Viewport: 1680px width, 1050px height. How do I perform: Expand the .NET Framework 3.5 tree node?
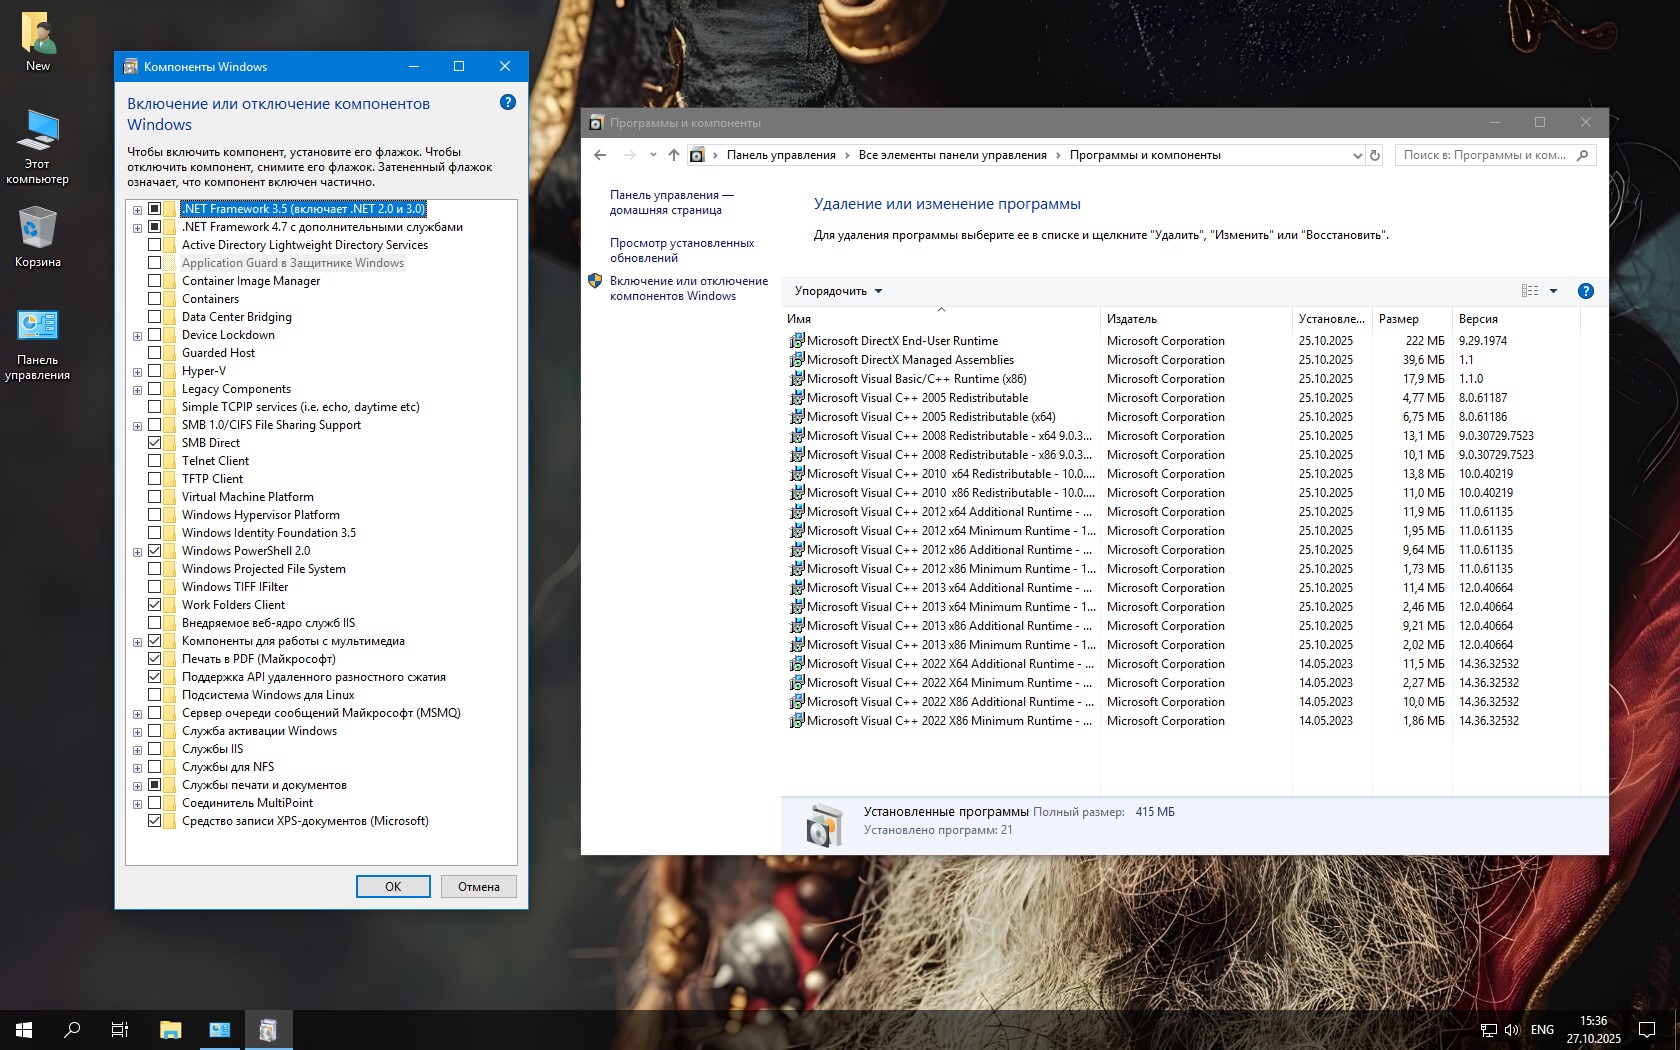pyautogui.click(x=137, y=210)
